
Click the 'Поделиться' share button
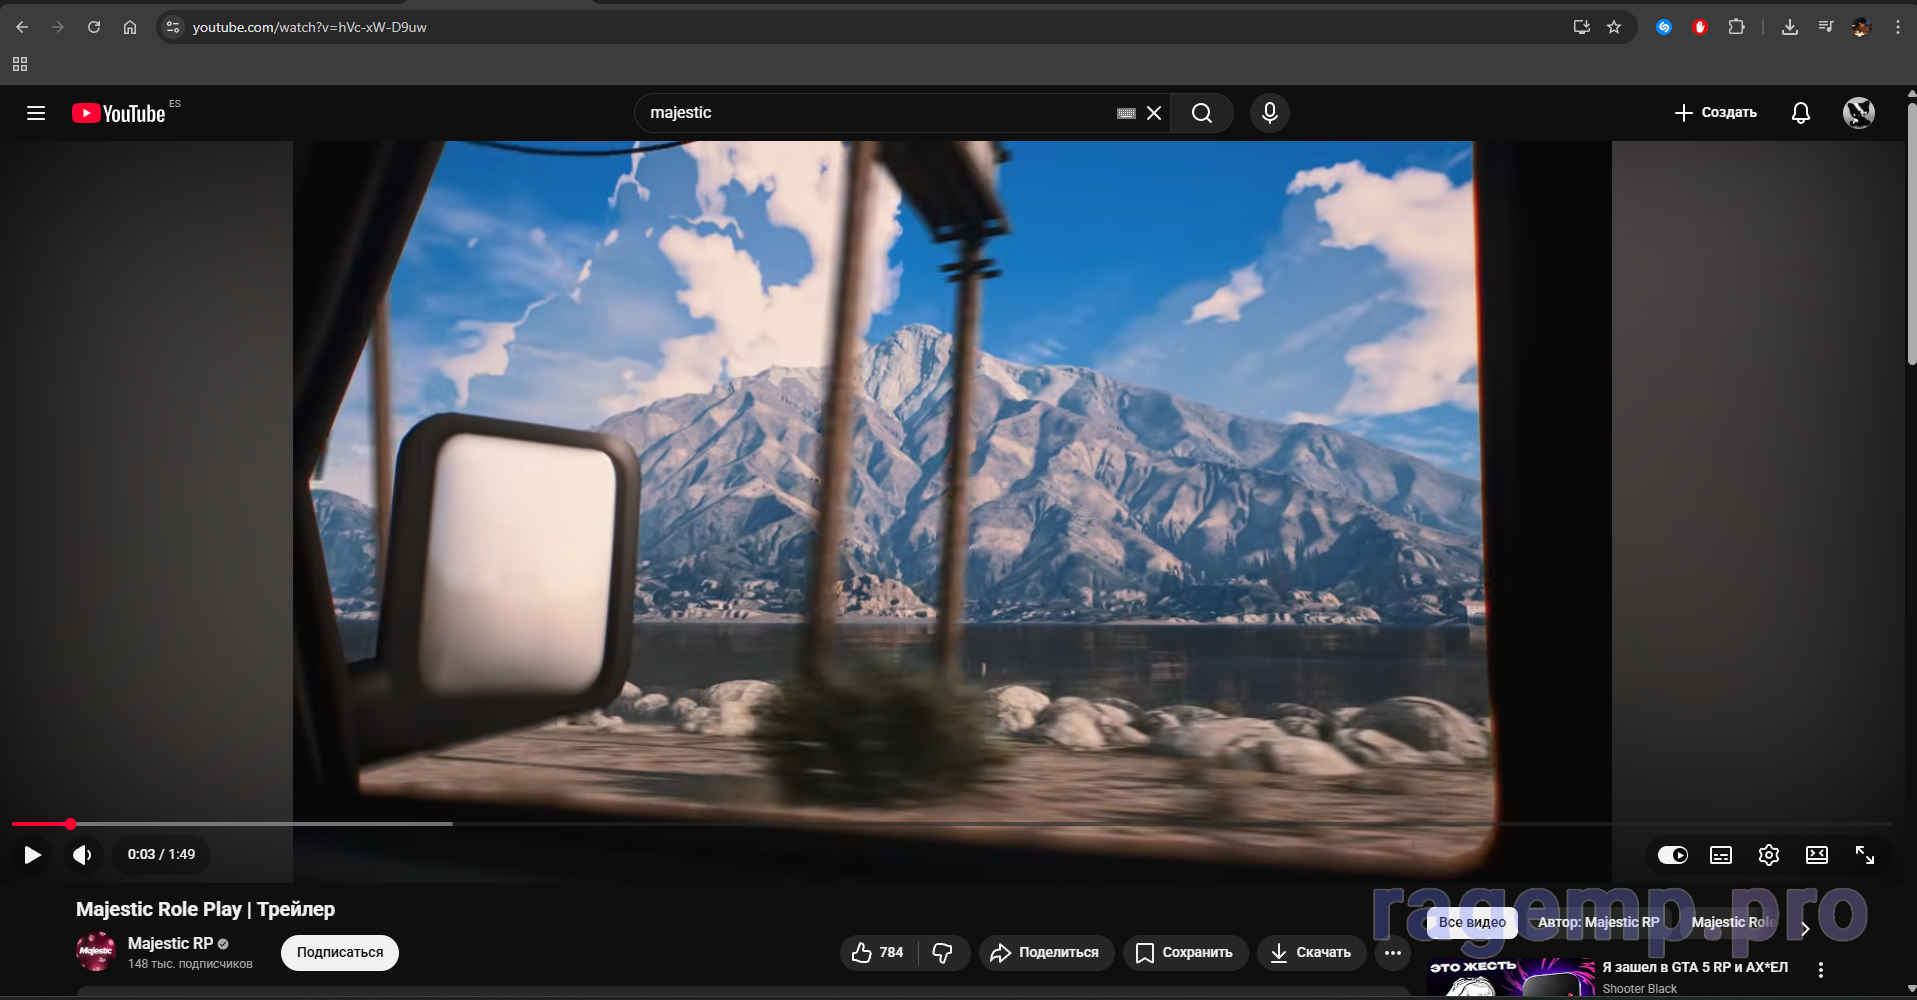[1044, 953]
